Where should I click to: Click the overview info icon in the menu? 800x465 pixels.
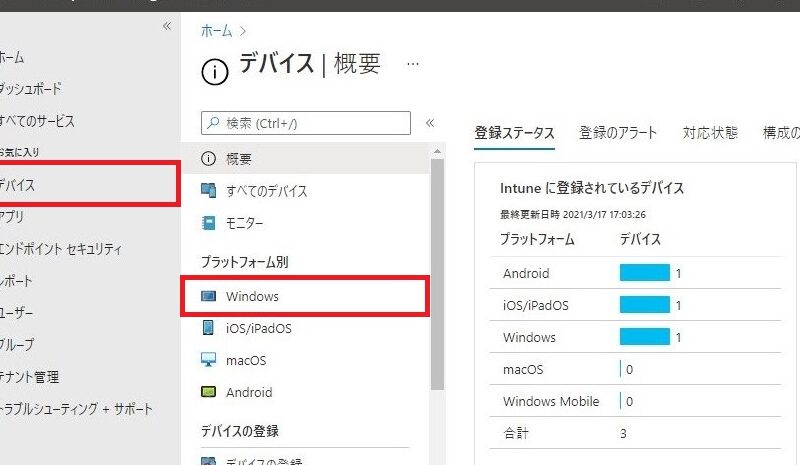tap(208, 158)
